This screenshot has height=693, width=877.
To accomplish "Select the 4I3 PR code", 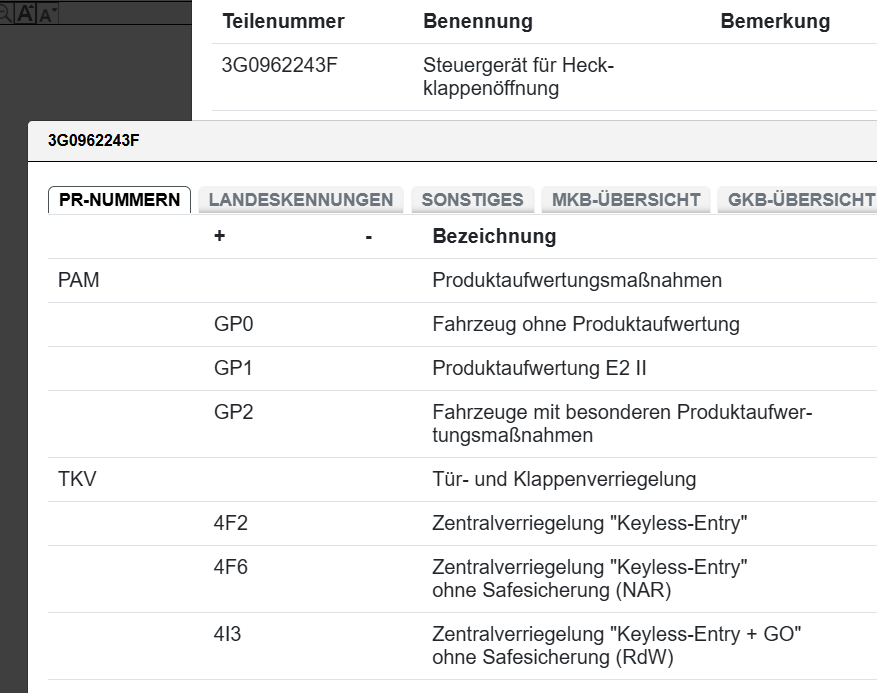I will (227, 634).
